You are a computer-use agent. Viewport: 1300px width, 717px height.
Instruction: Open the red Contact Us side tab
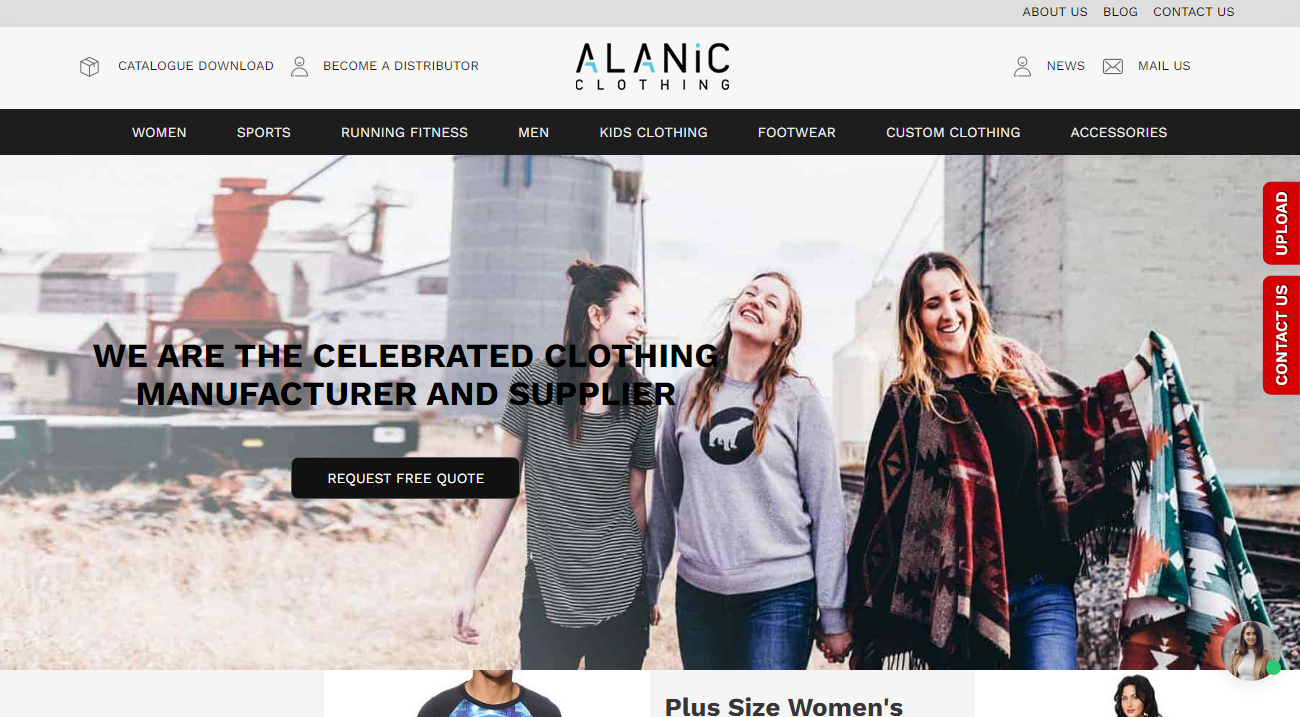(x=1281, y=335)
